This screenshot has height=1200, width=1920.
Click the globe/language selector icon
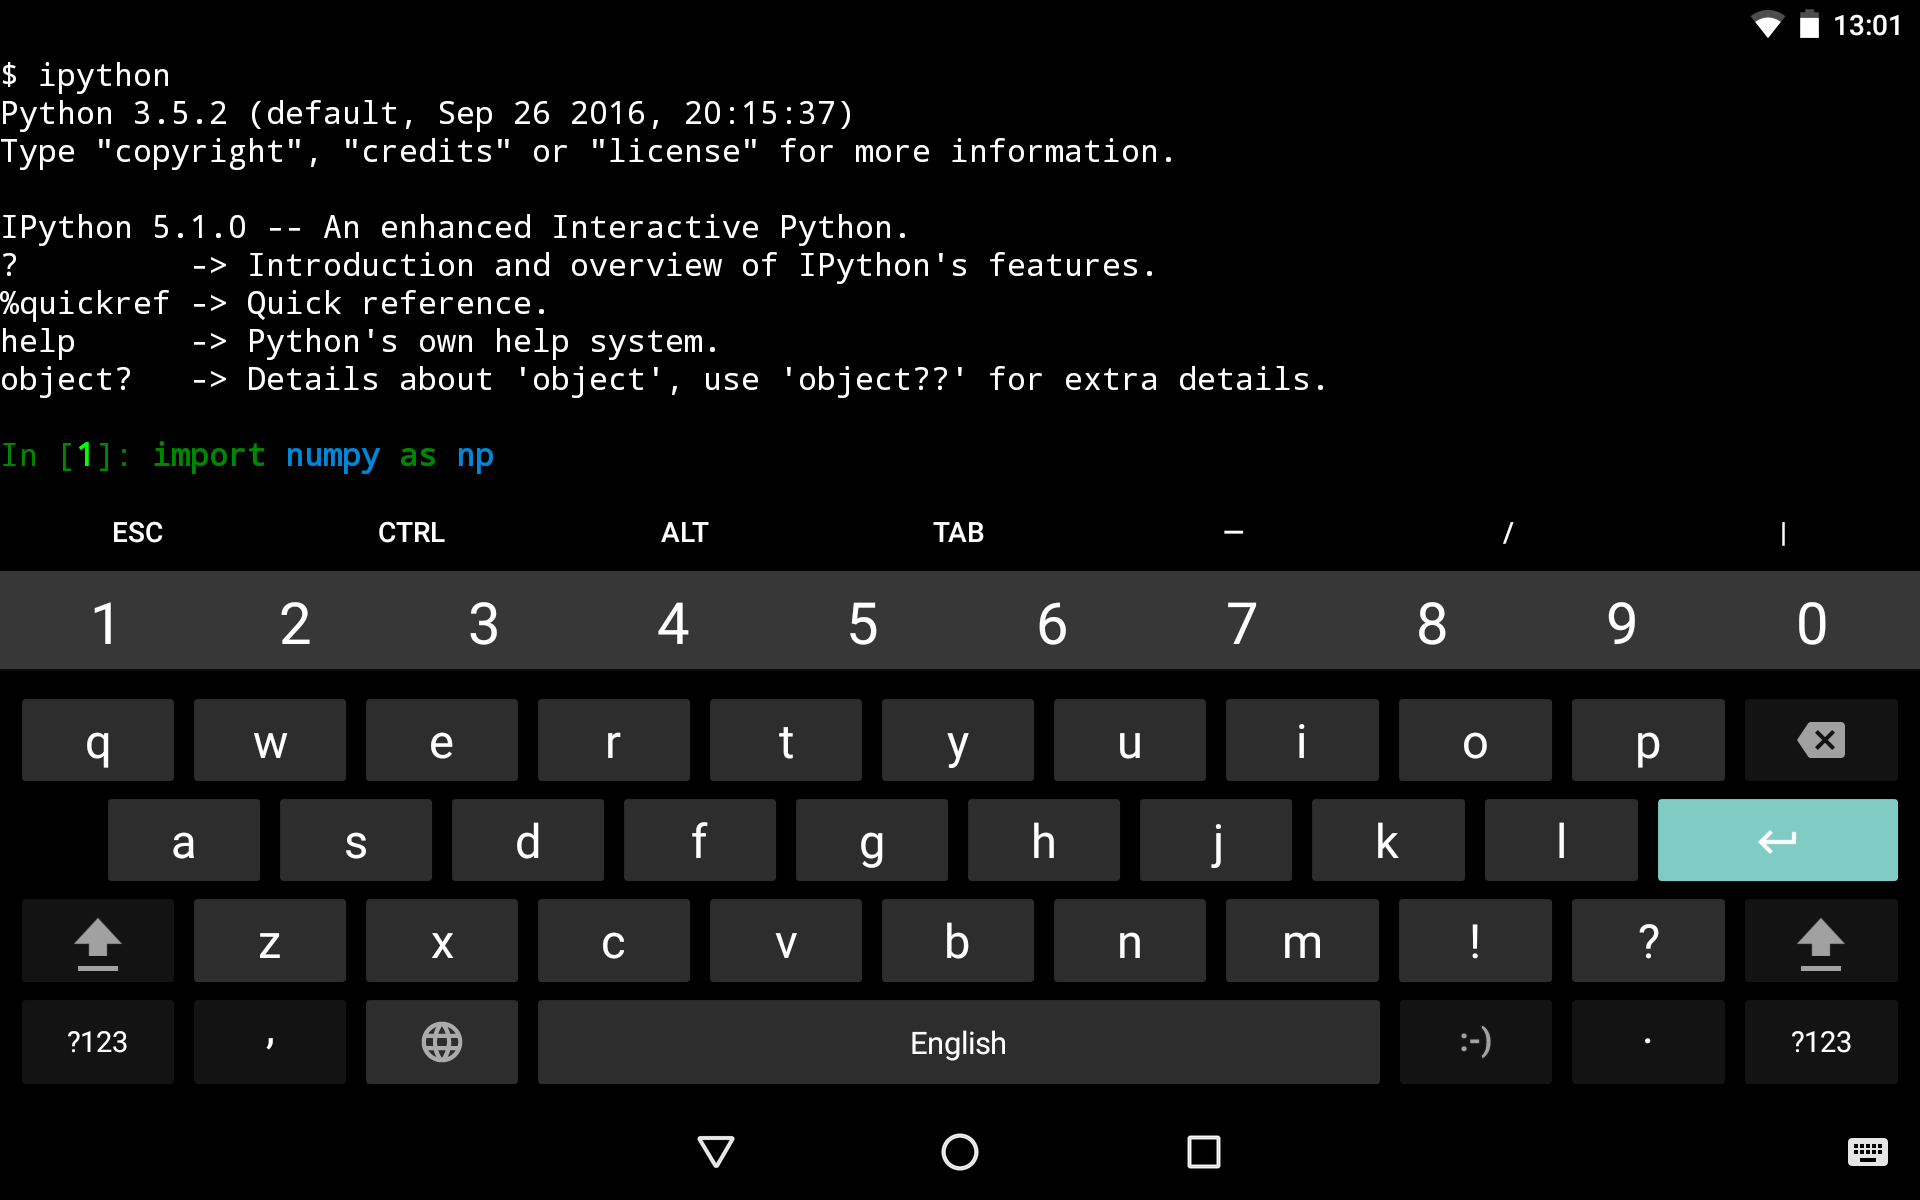[x=441, y=1041]
